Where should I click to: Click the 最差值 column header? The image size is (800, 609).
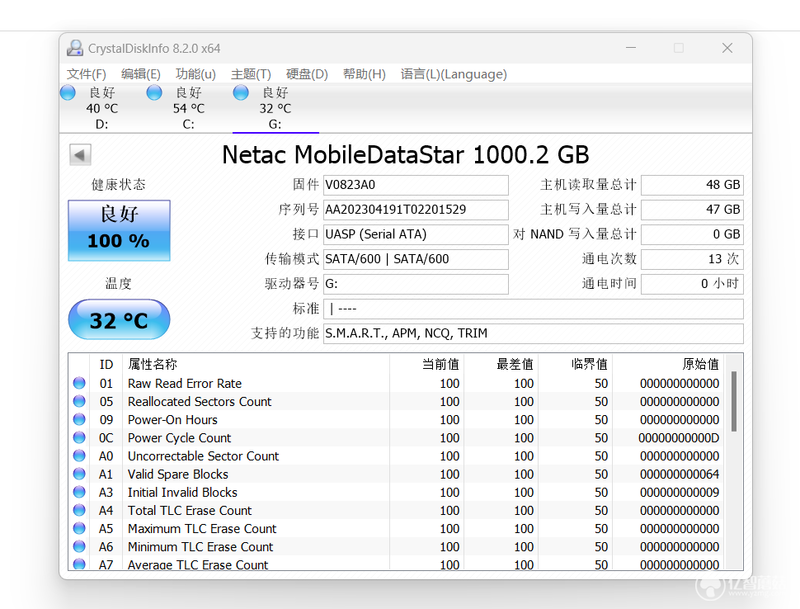pos(501,364)
